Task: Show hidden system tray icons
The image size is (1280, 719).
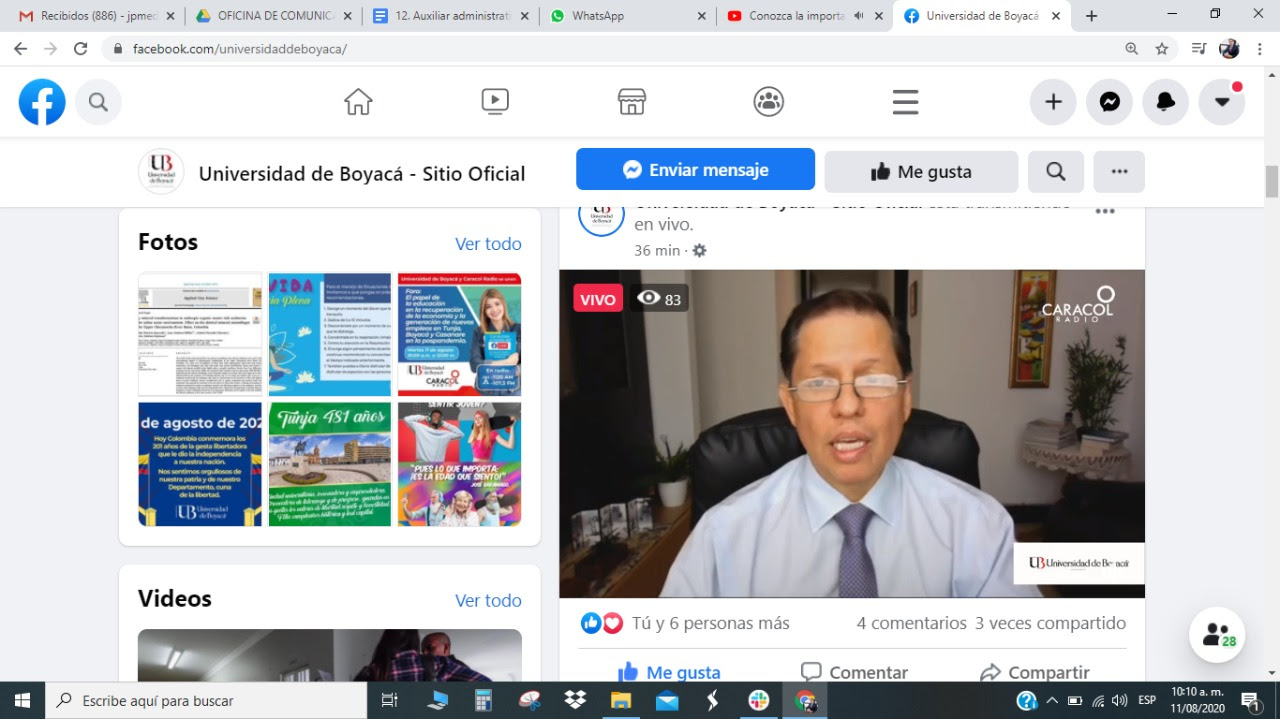Action: click(1053, 700)
